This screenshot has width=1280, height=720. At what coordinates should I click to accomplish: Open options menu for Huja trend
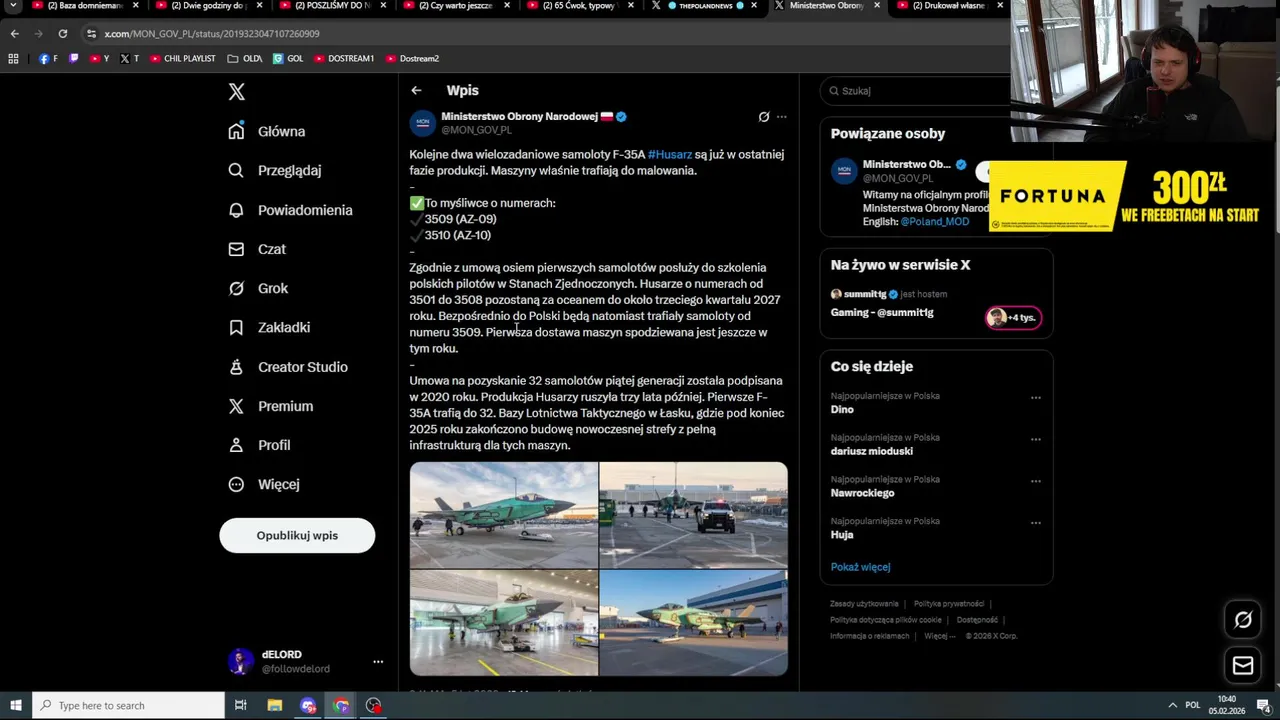(1036, 523)
